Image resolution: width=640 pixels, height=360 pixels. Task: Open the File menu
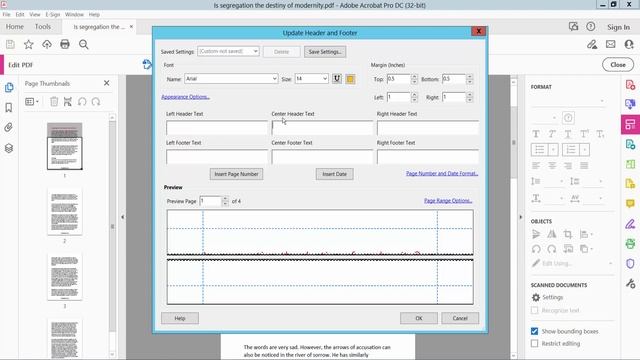pos(7,14)
